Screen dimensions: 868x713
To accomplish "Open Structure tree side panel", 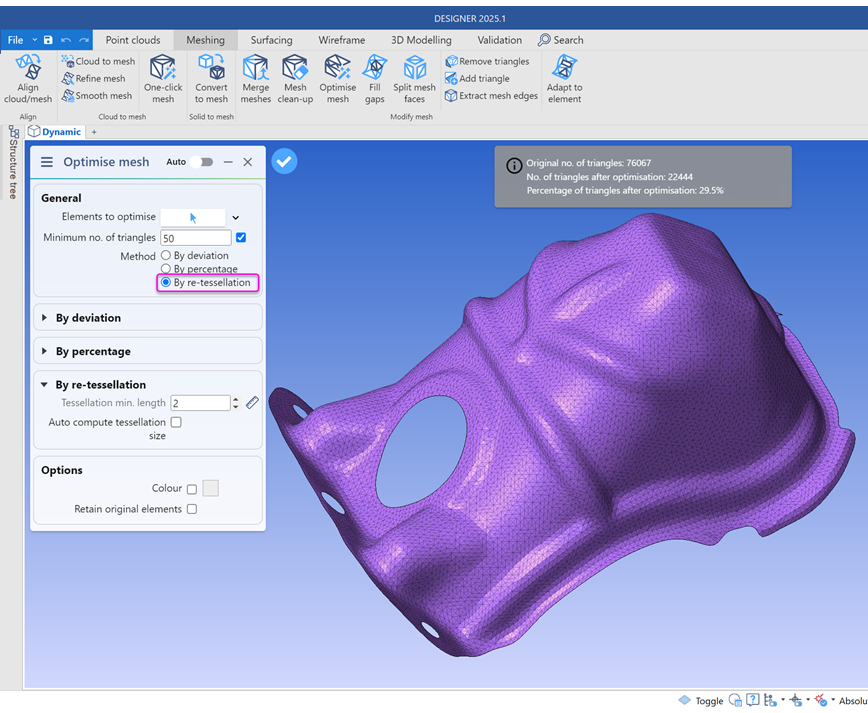I will pos(13,162).
